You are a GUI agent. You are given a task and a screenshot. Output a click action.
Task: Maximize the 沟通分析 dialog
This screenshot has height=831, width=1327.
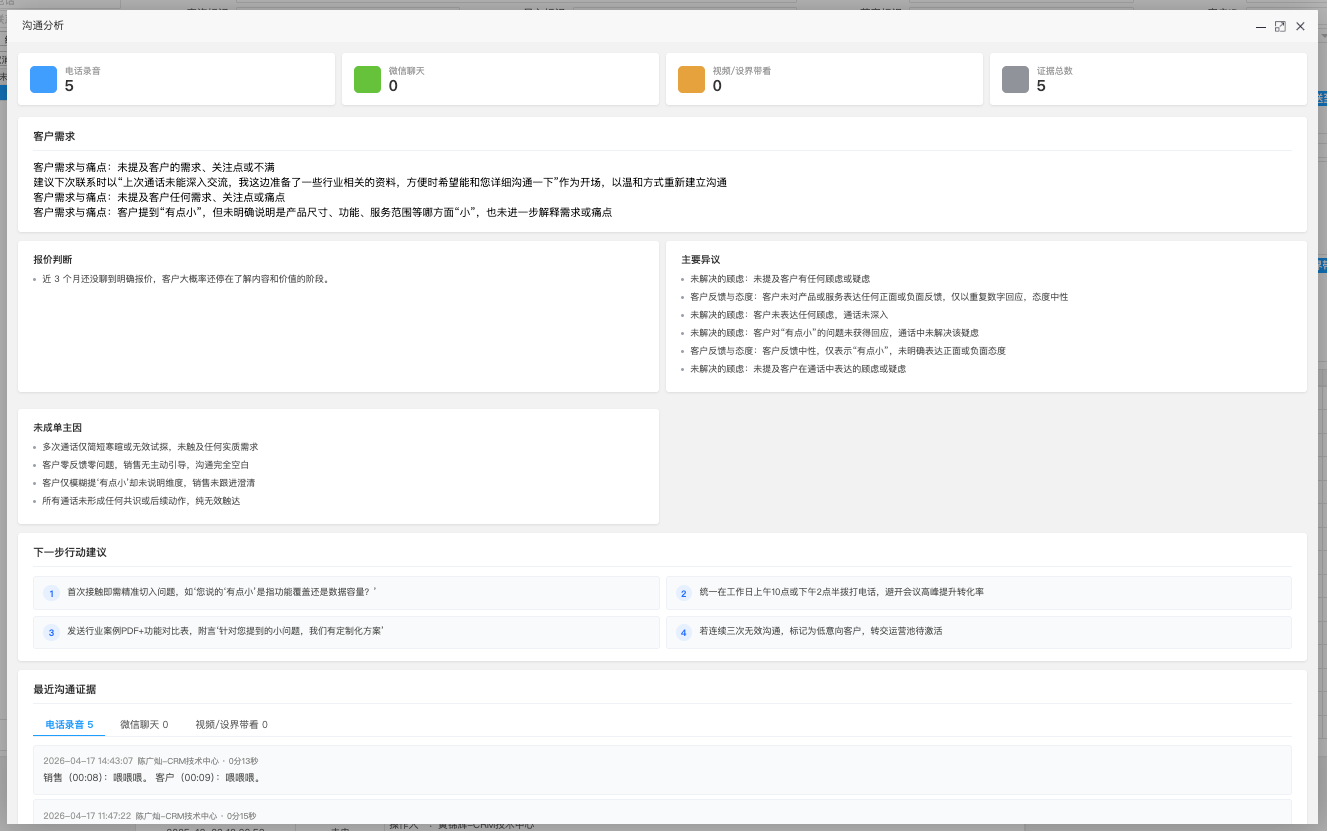pyautogui.click(x=1280, y=26)
